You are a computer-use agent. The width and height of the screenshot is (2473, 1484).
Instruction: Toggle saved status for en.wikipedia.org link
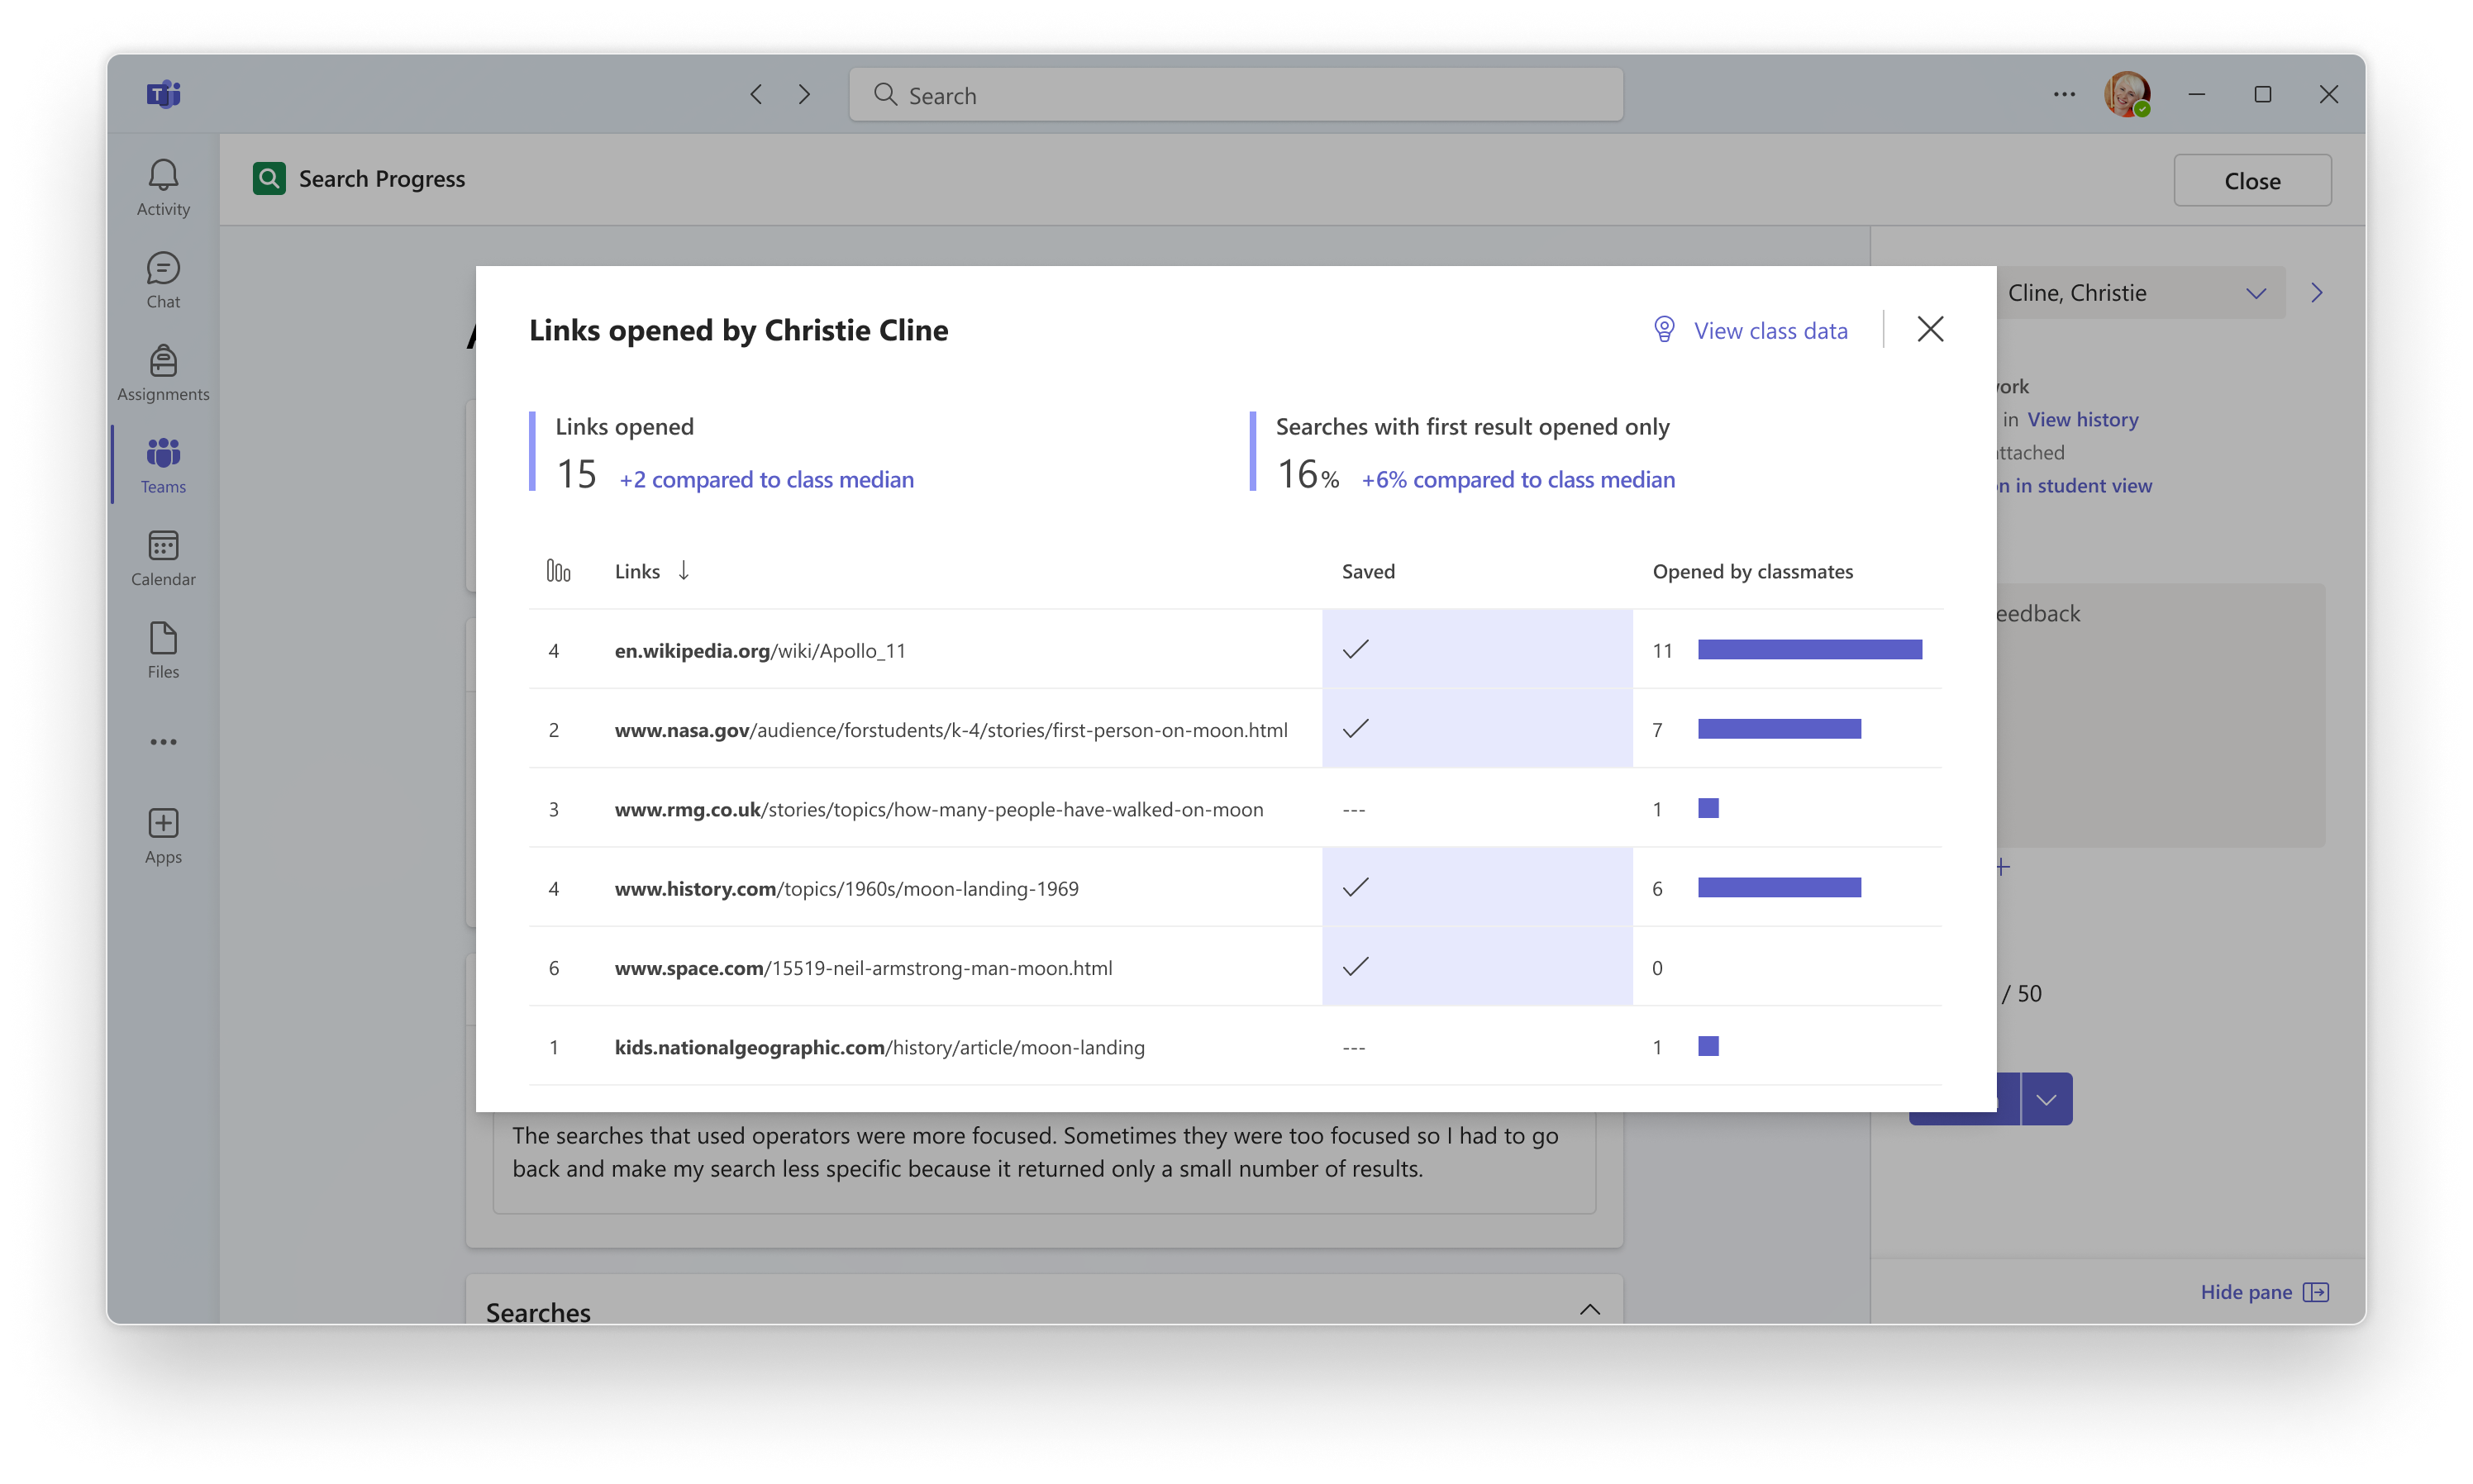[x=1356, y=650]
